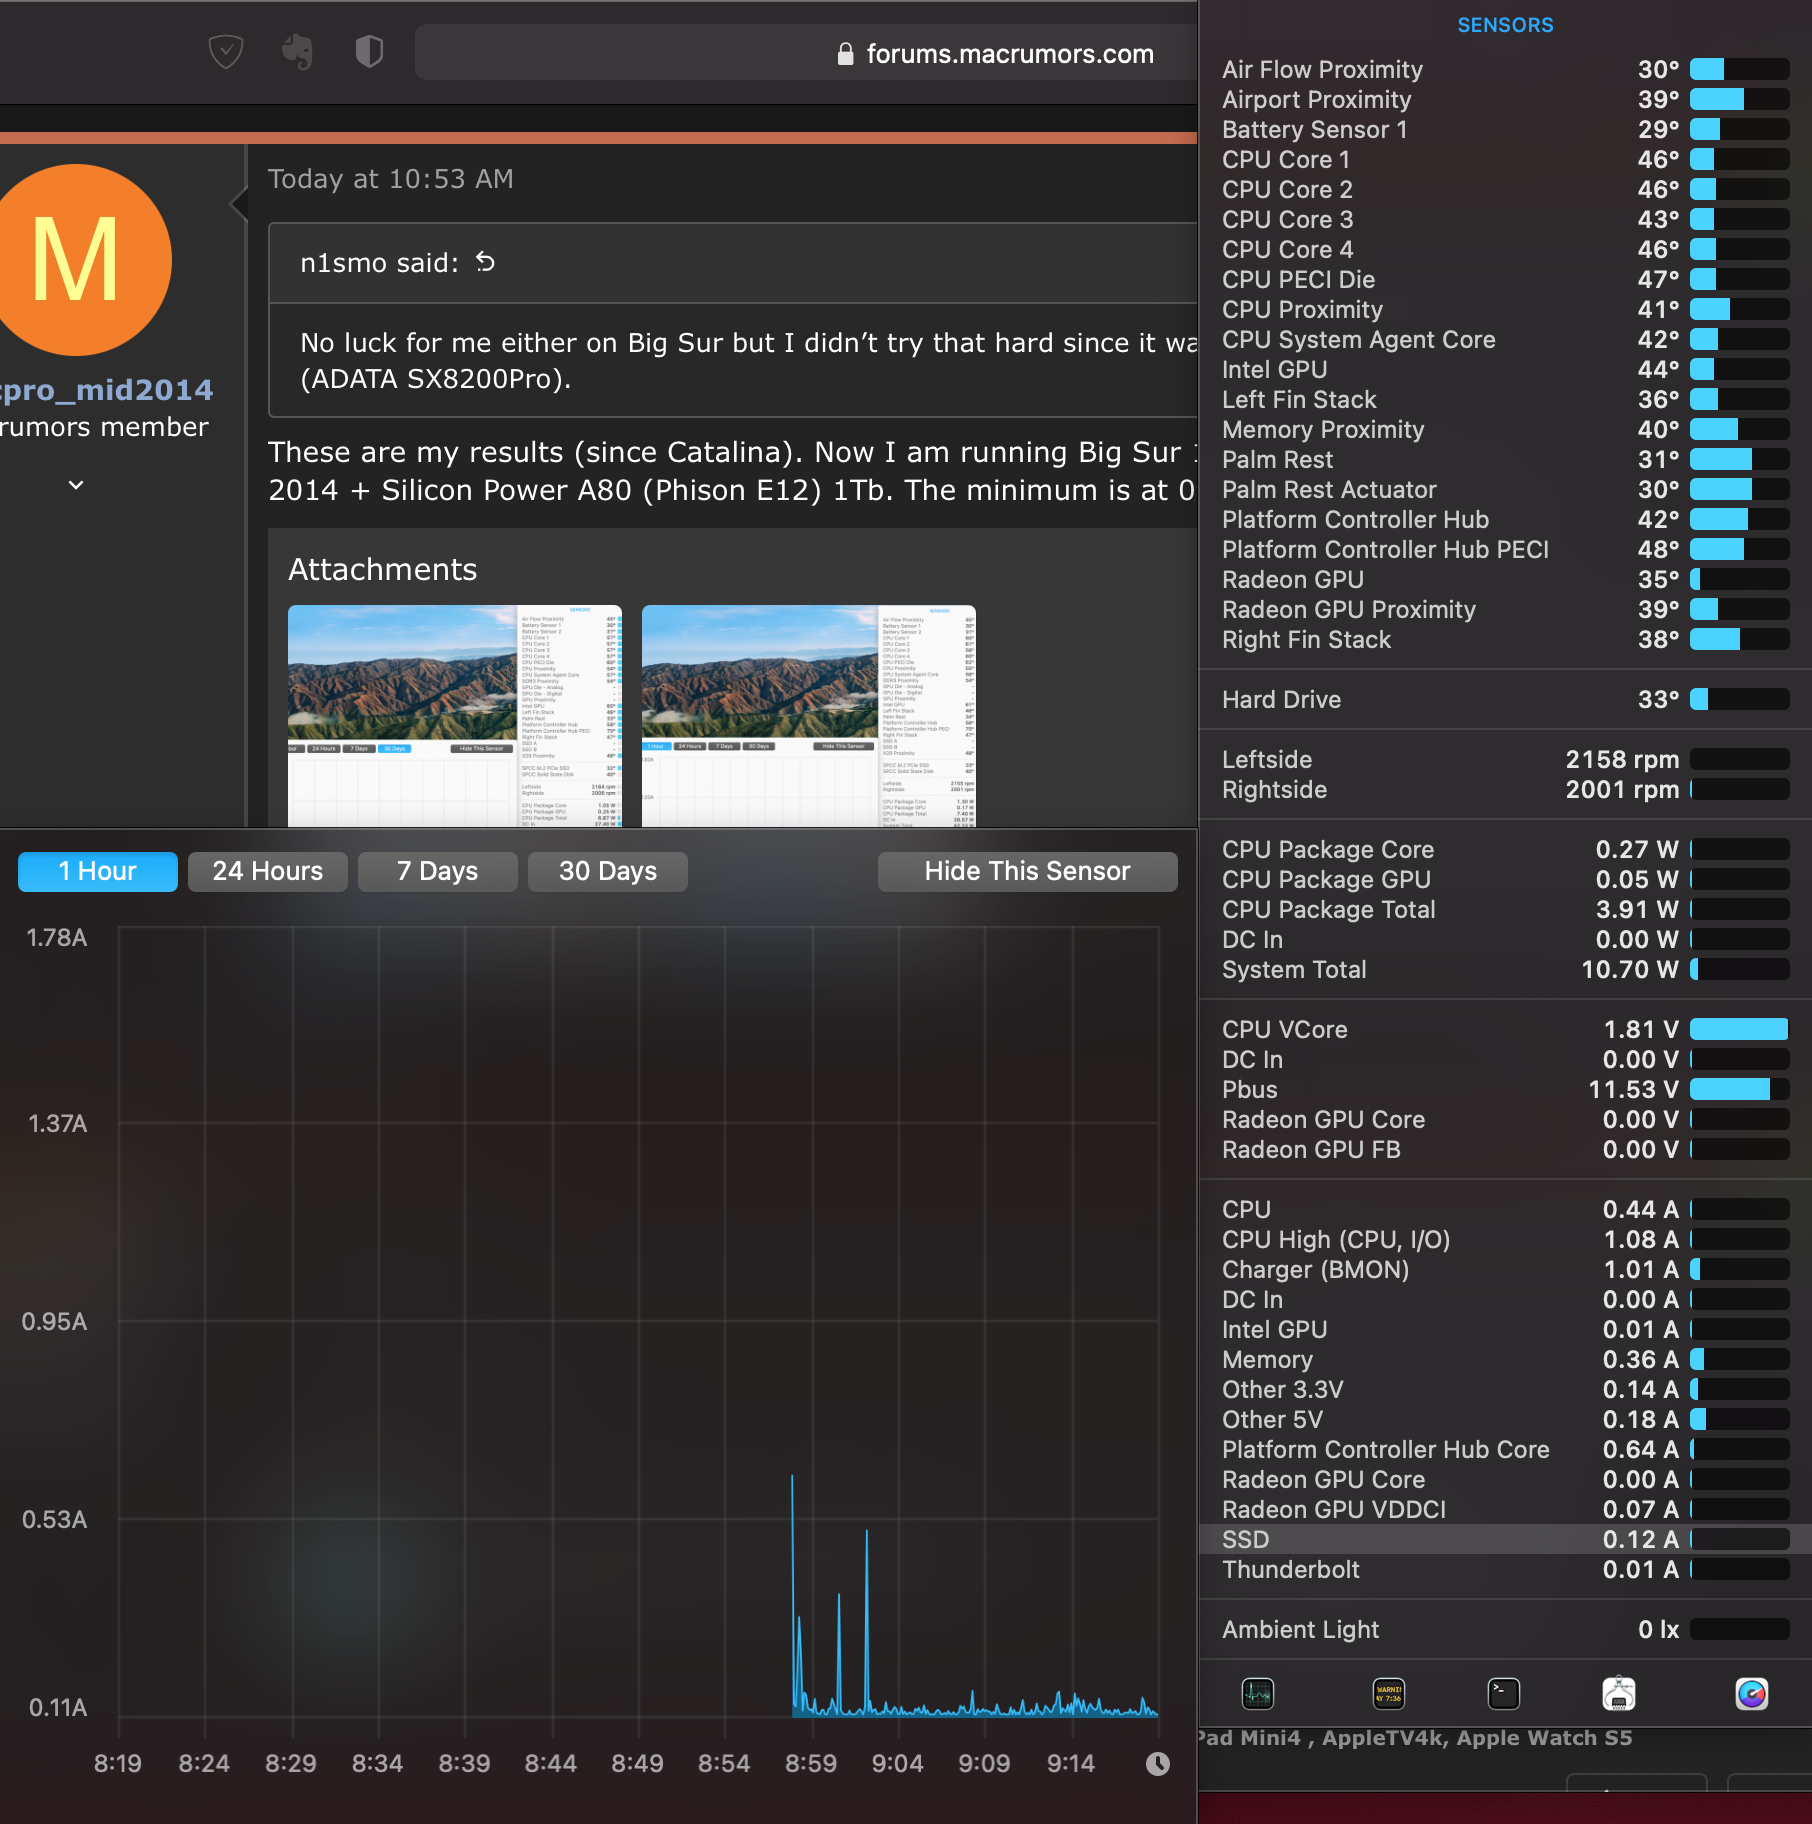1812x1824 pixels.
Task: Focus the forums.macrumors.com address bar
Action: pyautogui.click(x=806, y=53)
